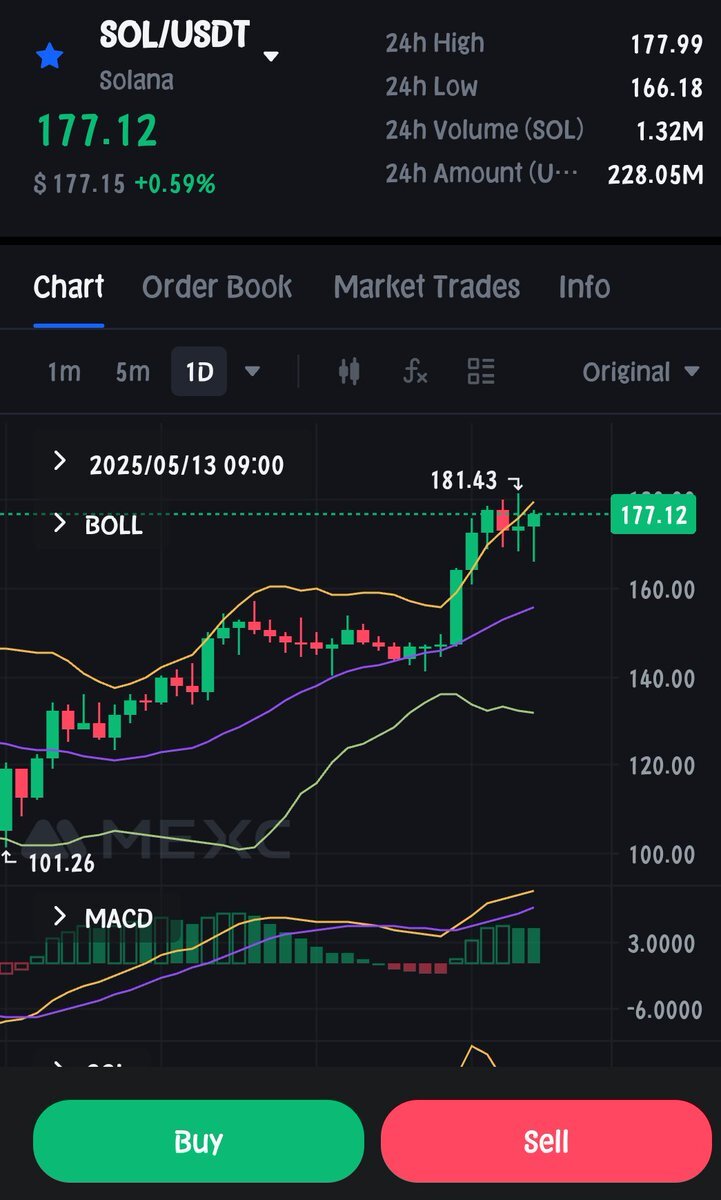Tap the 24h Volume value 1.32M

point(670,131)
